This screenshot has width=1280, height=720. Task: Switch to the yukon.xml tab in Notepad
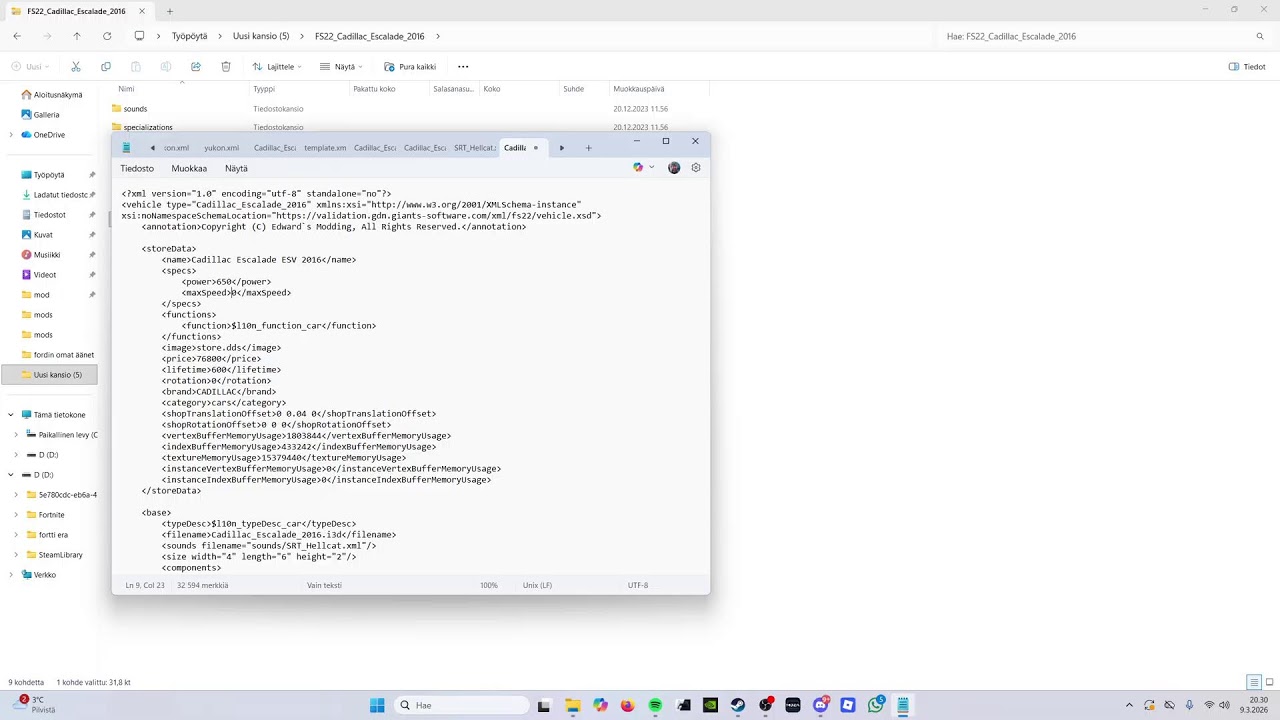[x=221, y=148]
